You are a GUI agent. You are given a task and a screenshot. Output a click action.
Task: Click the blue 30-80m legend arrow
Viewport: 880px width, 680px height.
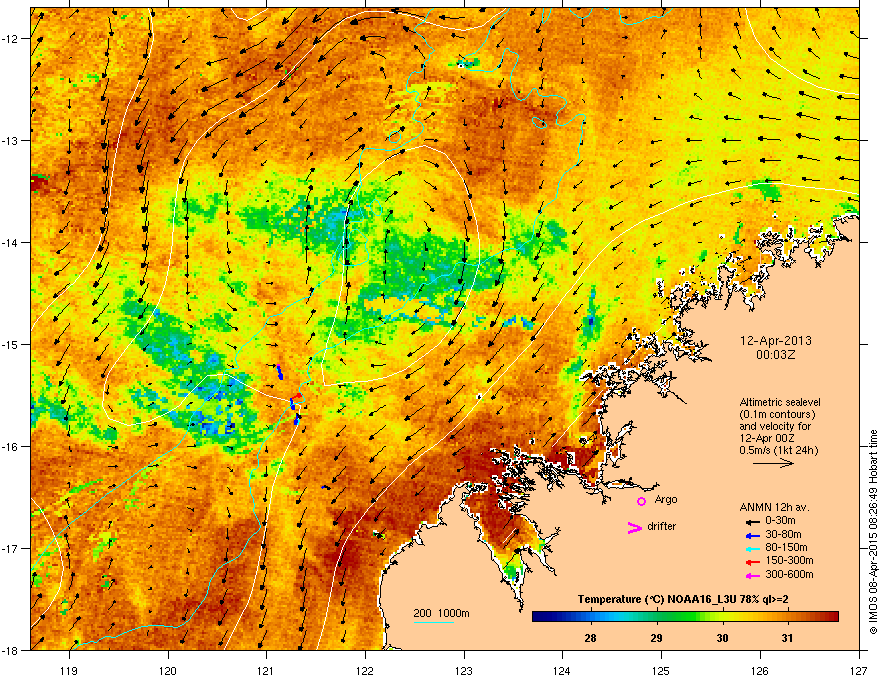pos(752,536)
